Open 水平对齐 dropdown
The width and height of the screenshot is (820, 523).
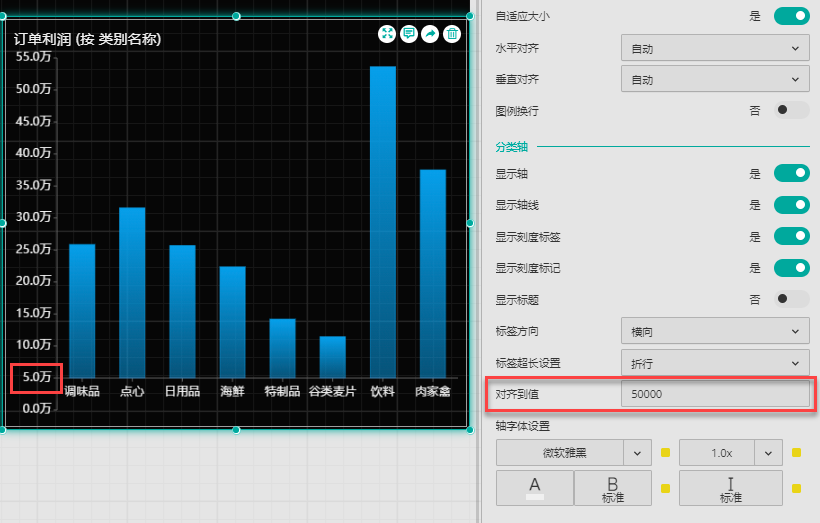715,48
